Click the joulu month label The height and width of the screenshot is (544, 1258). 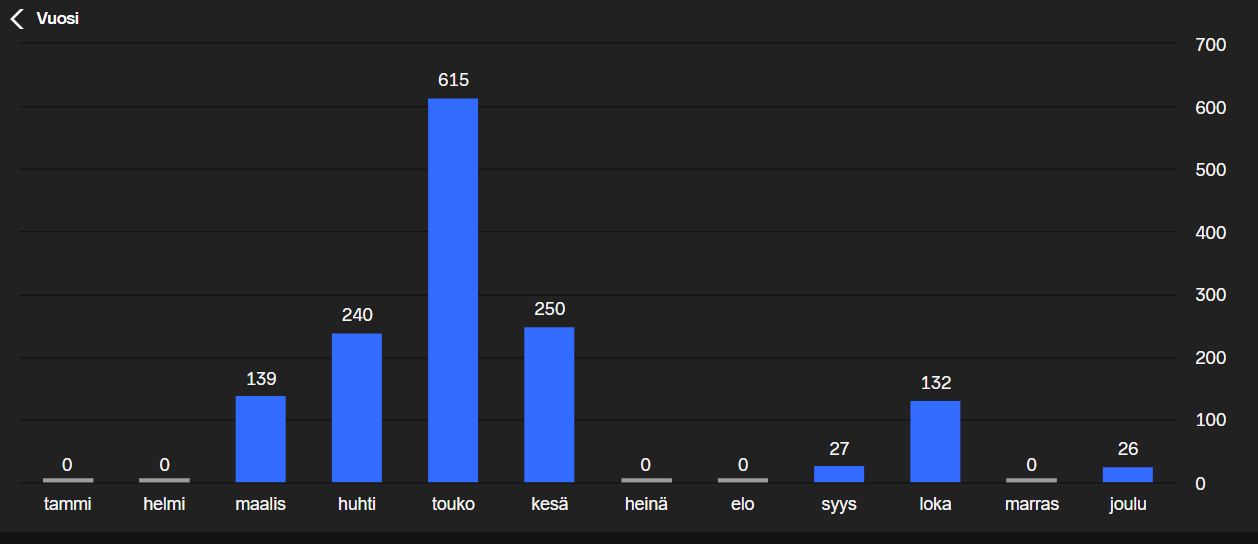tap(1128, 504)
